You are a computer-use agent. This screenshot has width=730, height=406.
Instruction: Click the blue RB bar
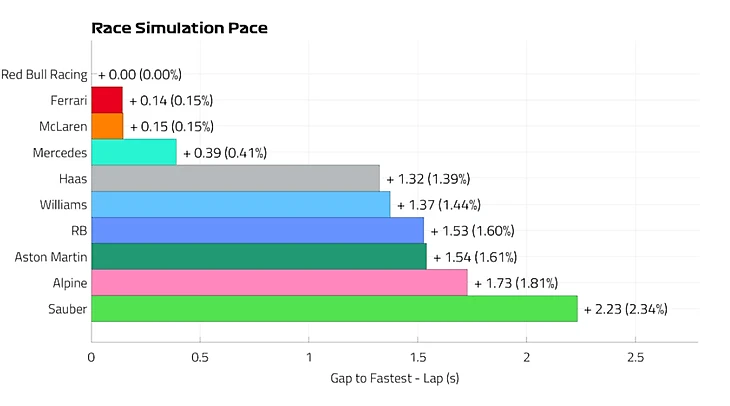pos(257,231)
